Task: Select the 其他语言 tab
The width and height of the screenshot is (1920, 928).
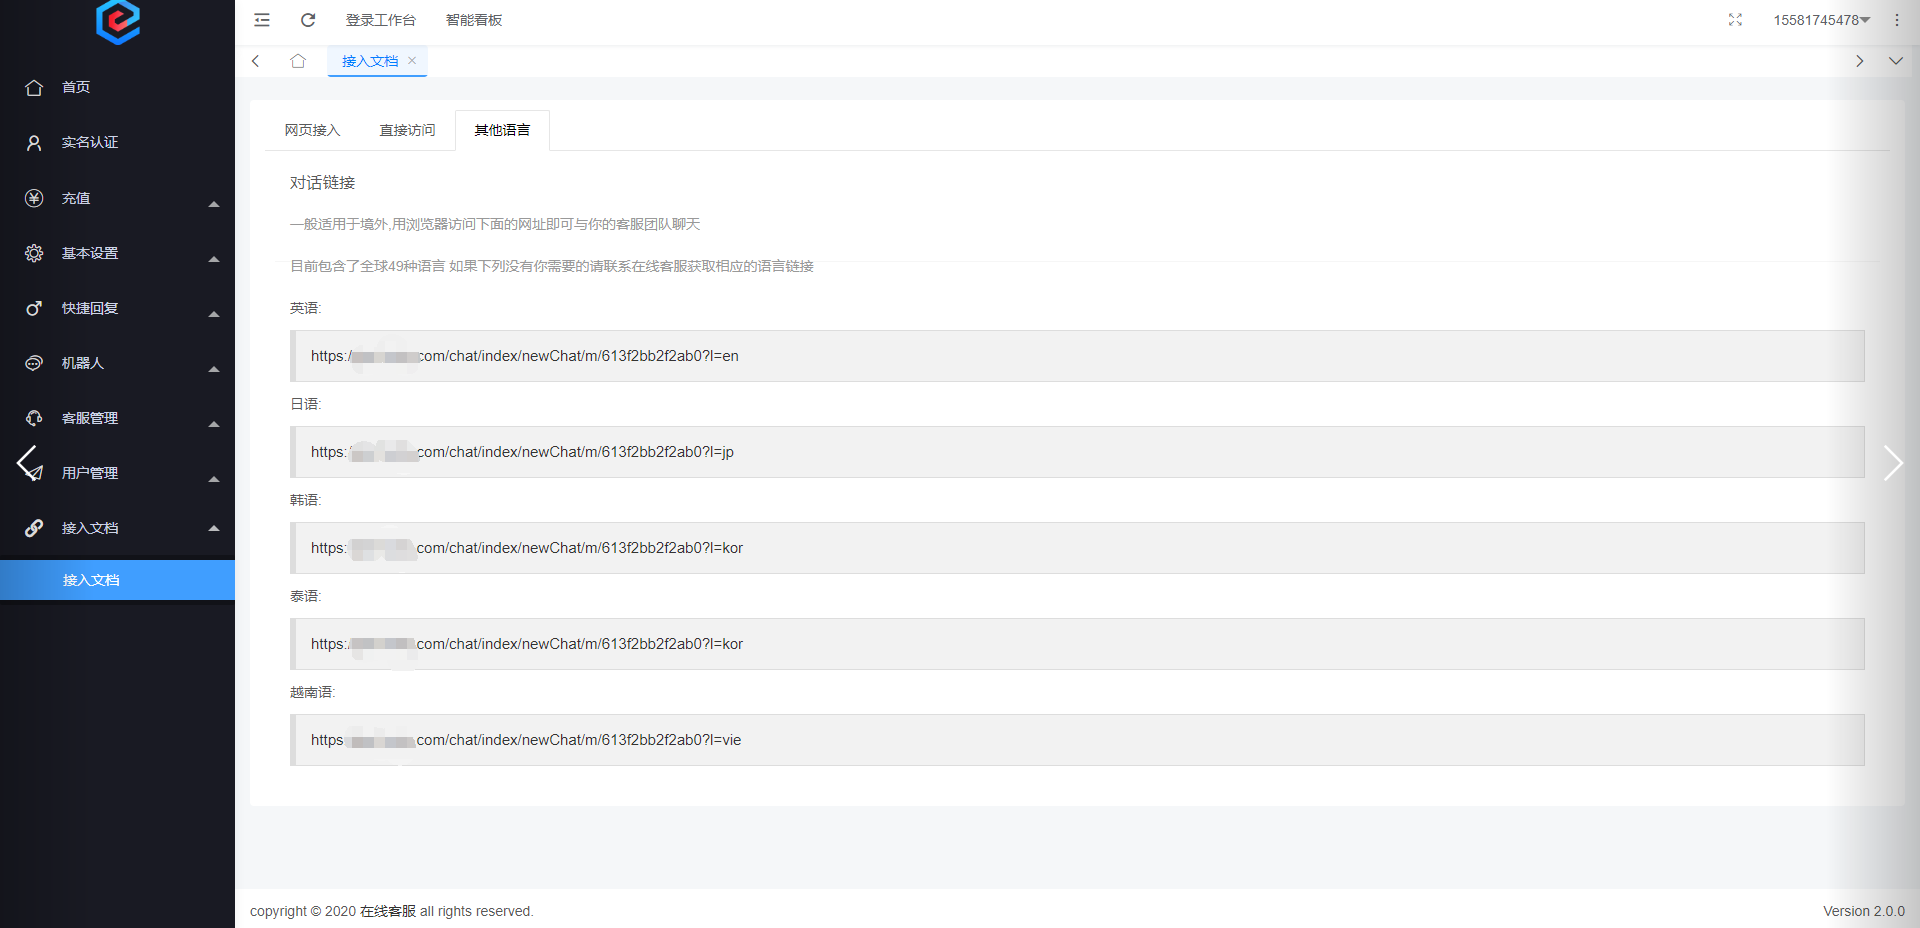Action: click(502, 130)
